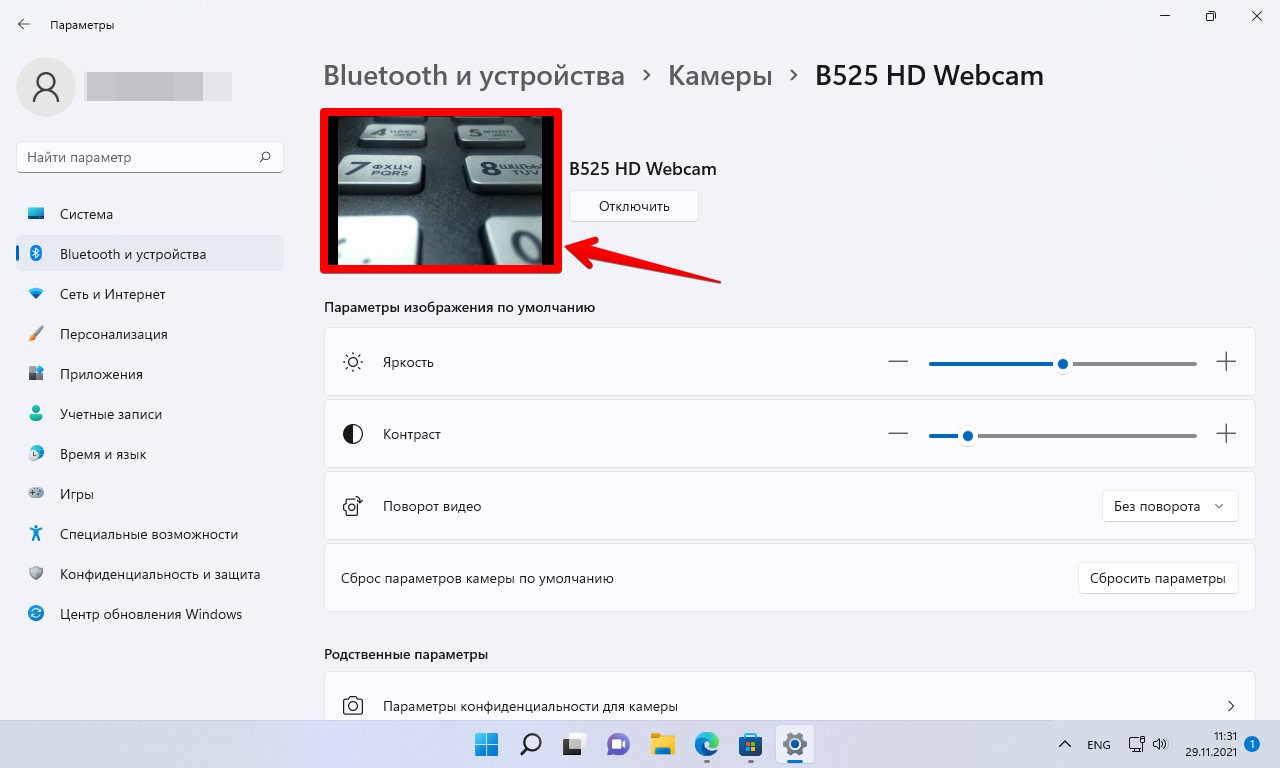This screenshot has height=768, width=1280.
Task: Open the Chat app on the taskbar
Action: coord(618,744)
